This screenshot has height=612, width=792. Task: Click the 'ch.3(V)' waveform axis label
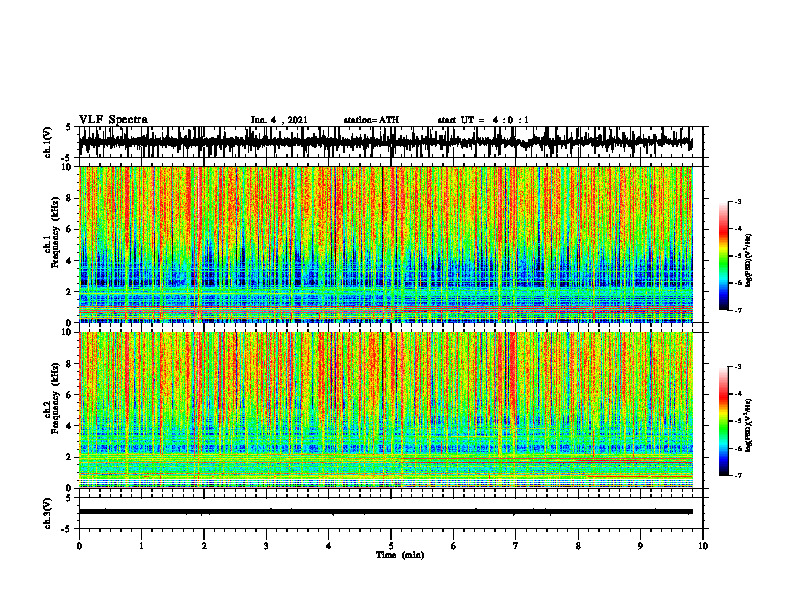tap(48, 513)
